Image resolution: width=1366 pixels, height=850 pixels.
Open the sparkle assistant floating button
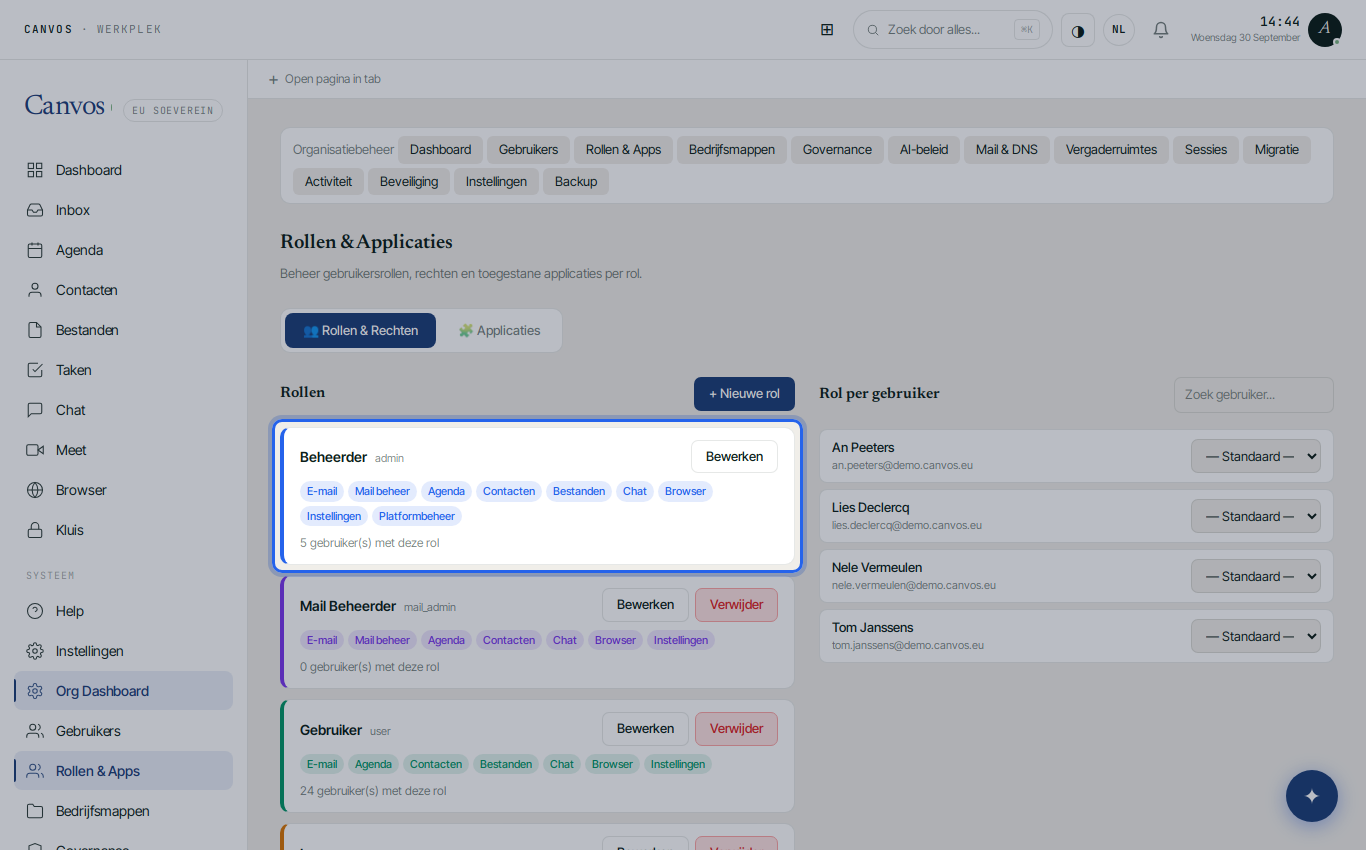pos(1312,796)
